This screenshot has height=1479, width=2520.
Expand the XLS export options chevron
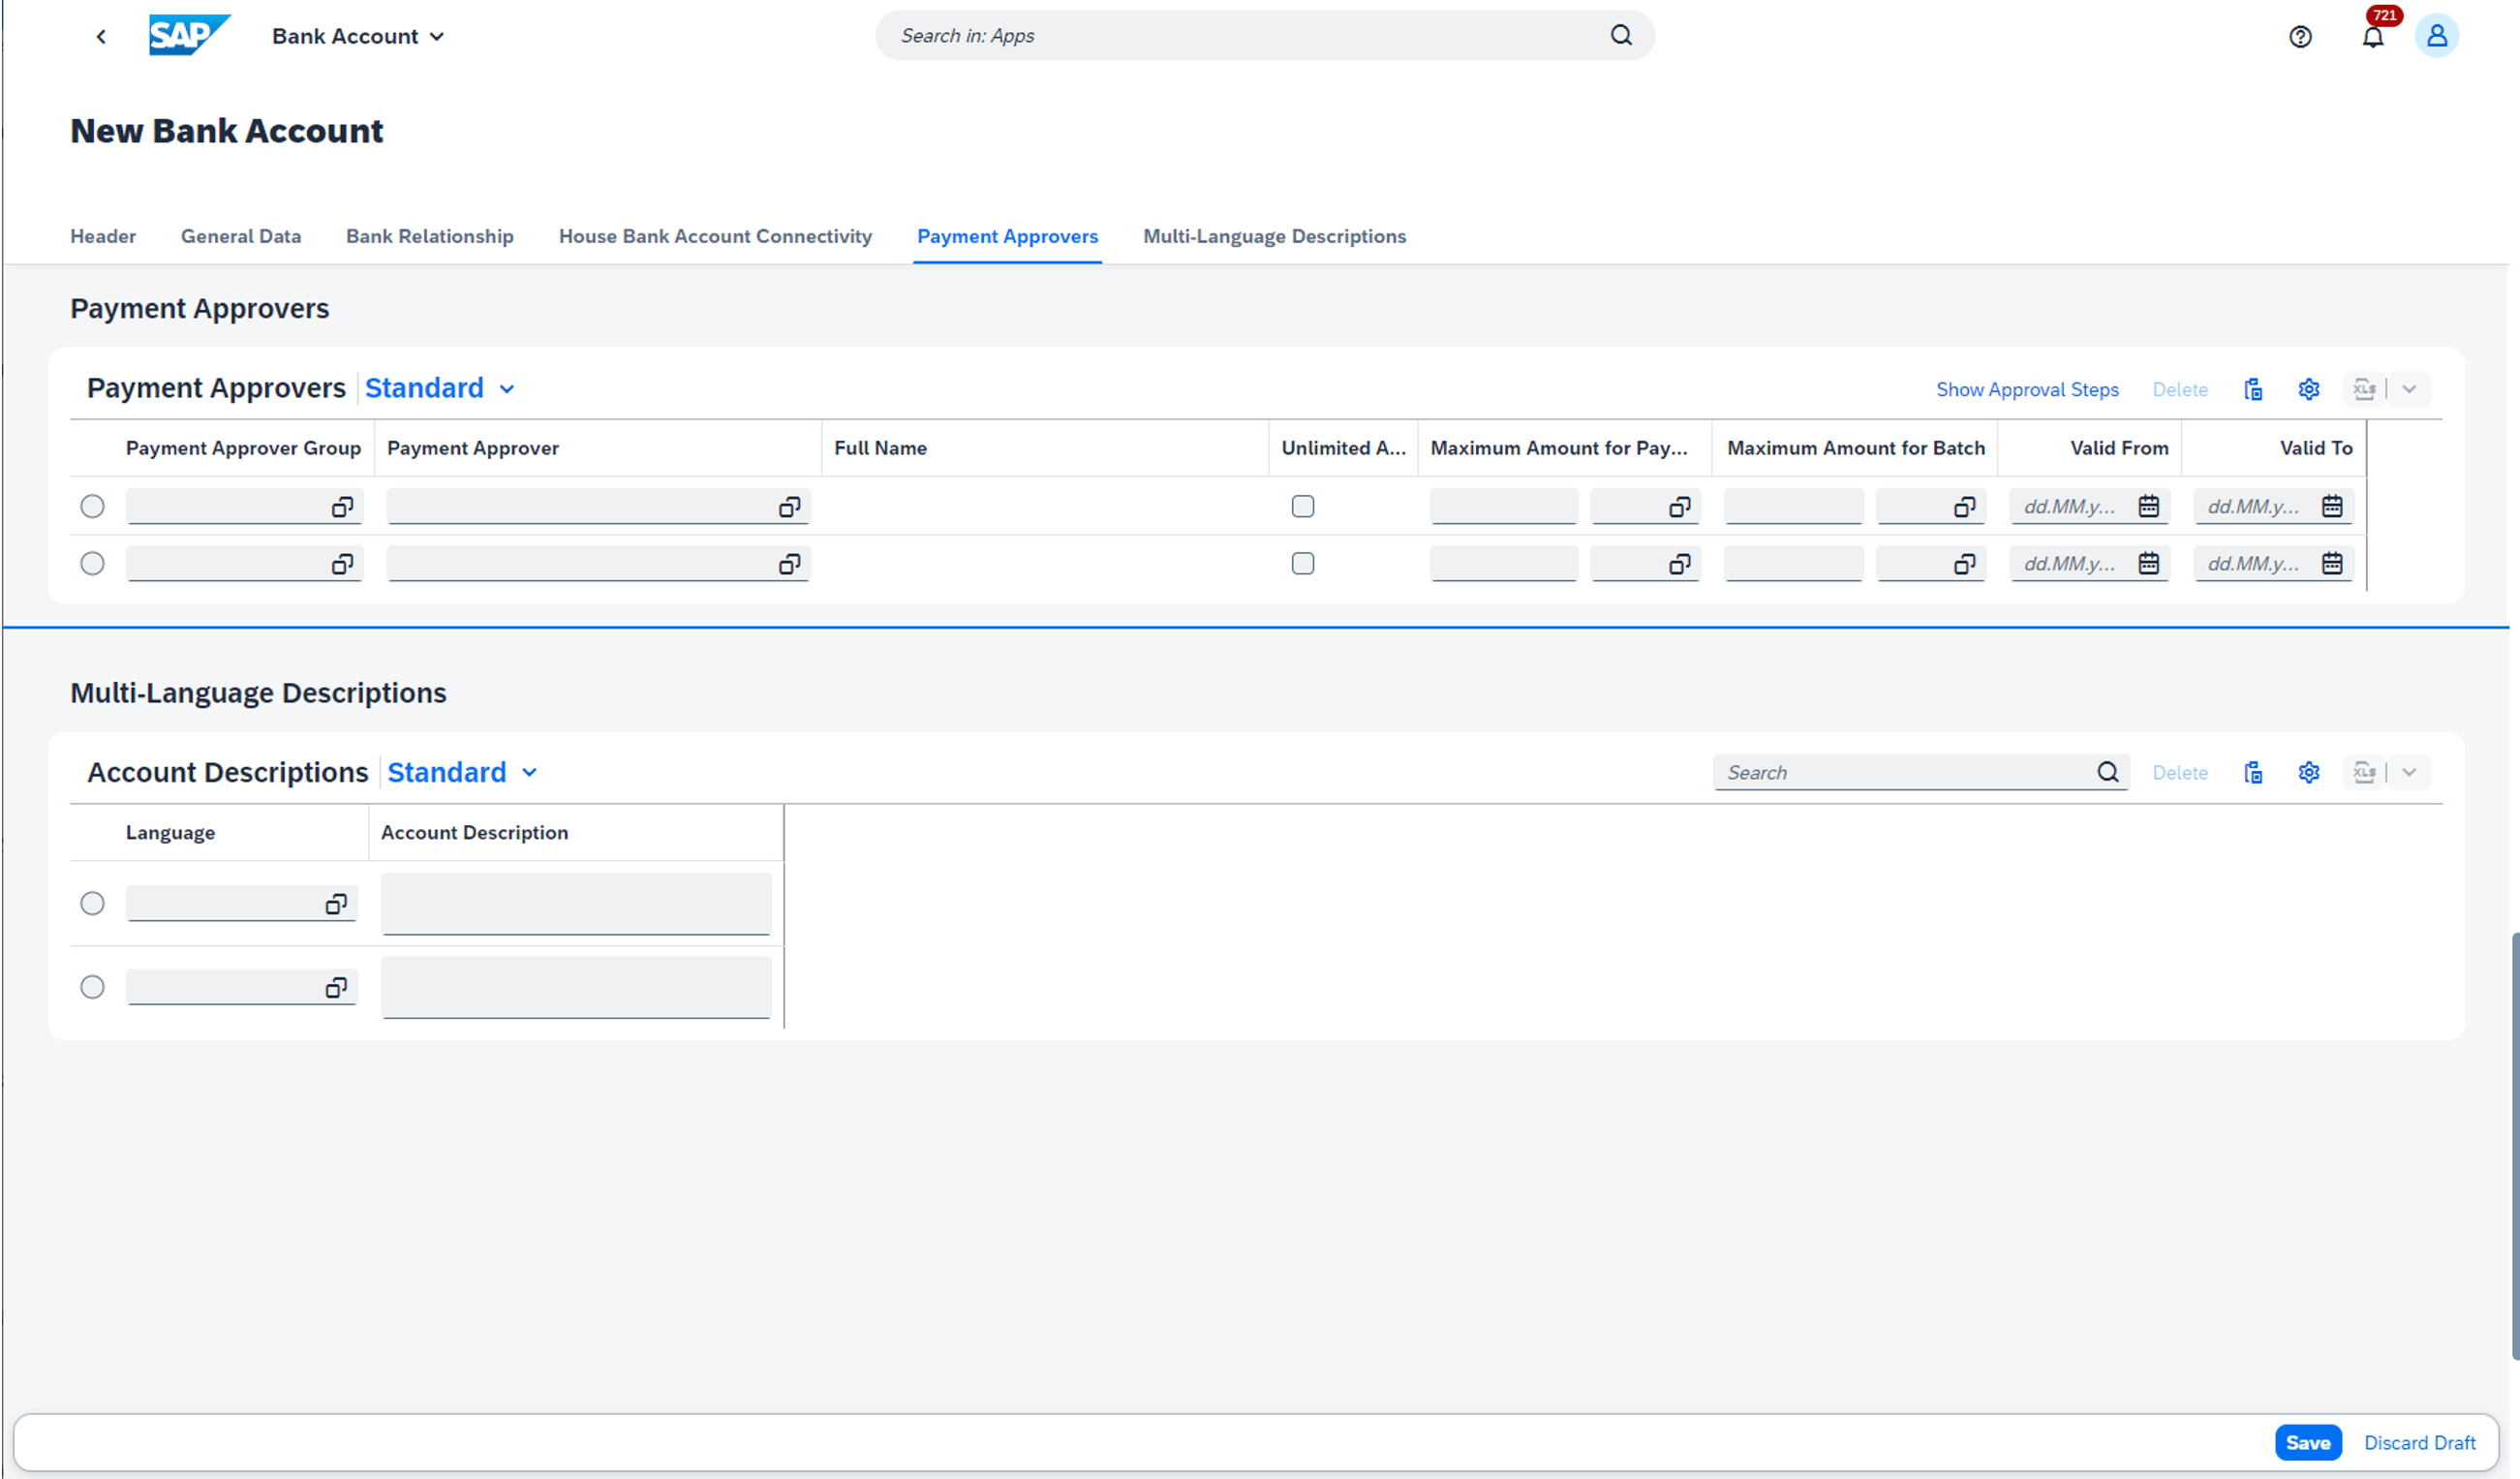2409,389
